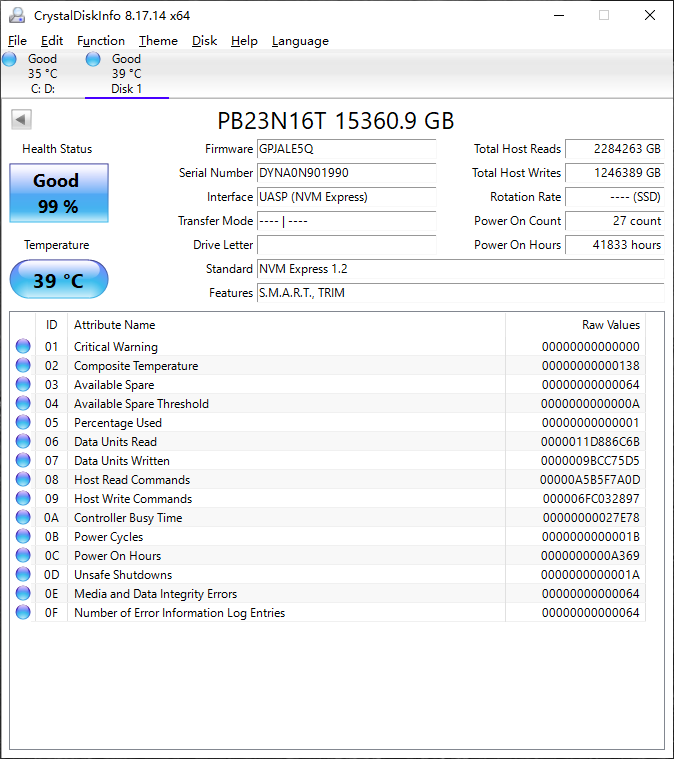Click the ID column header
Screen dimensions: 674x759
51,325
